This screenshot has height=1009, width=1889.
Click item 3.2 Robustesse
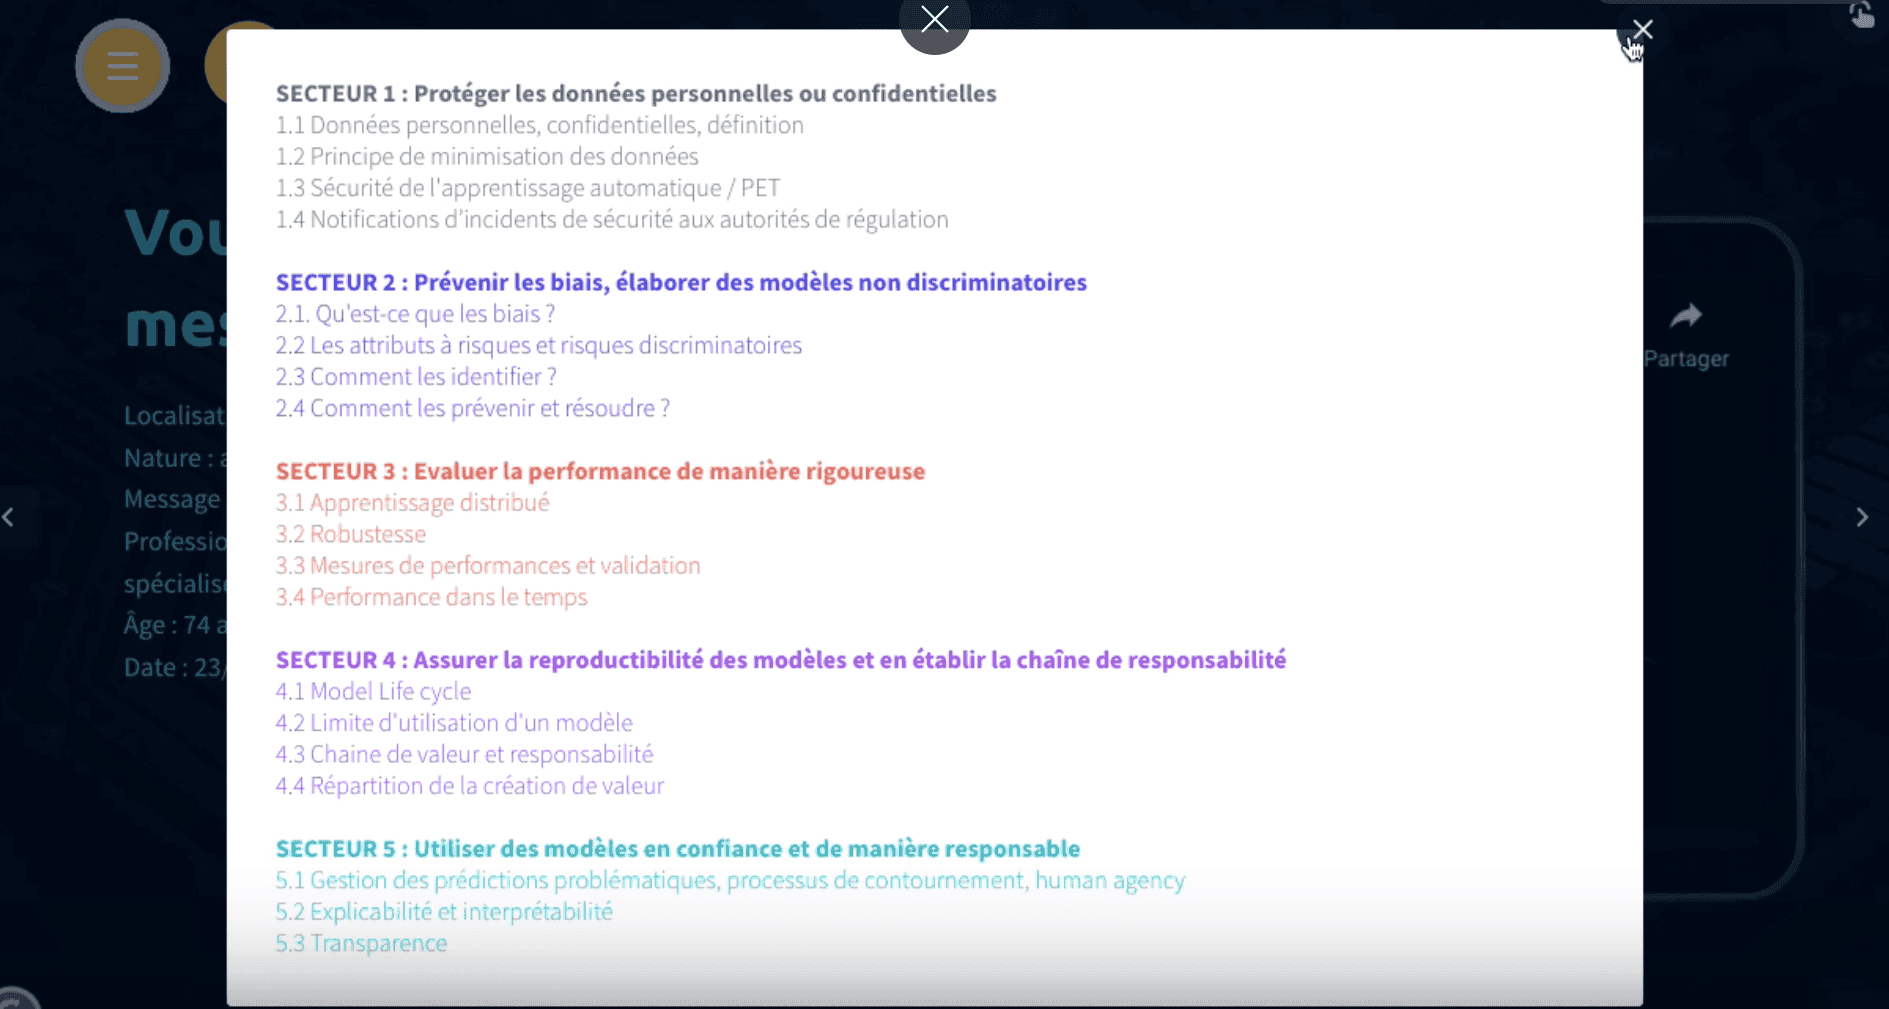[x=351, y=534]
